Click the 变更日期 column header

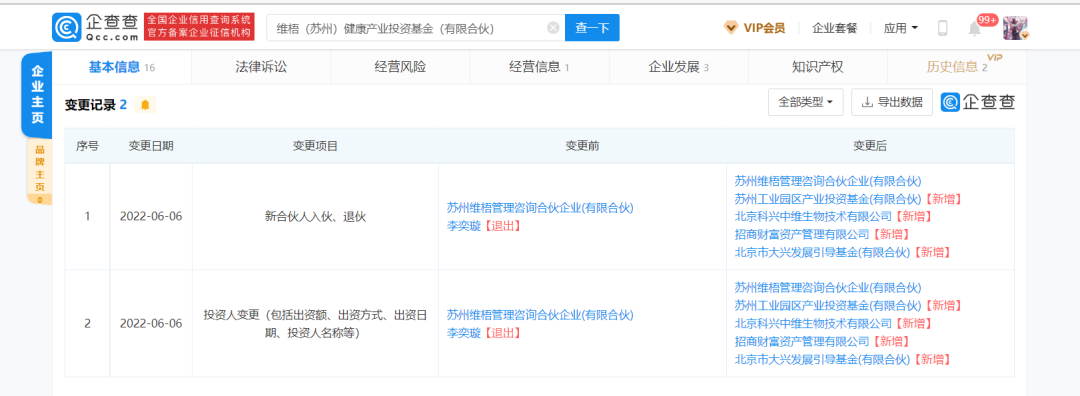[x=151, y=145]
